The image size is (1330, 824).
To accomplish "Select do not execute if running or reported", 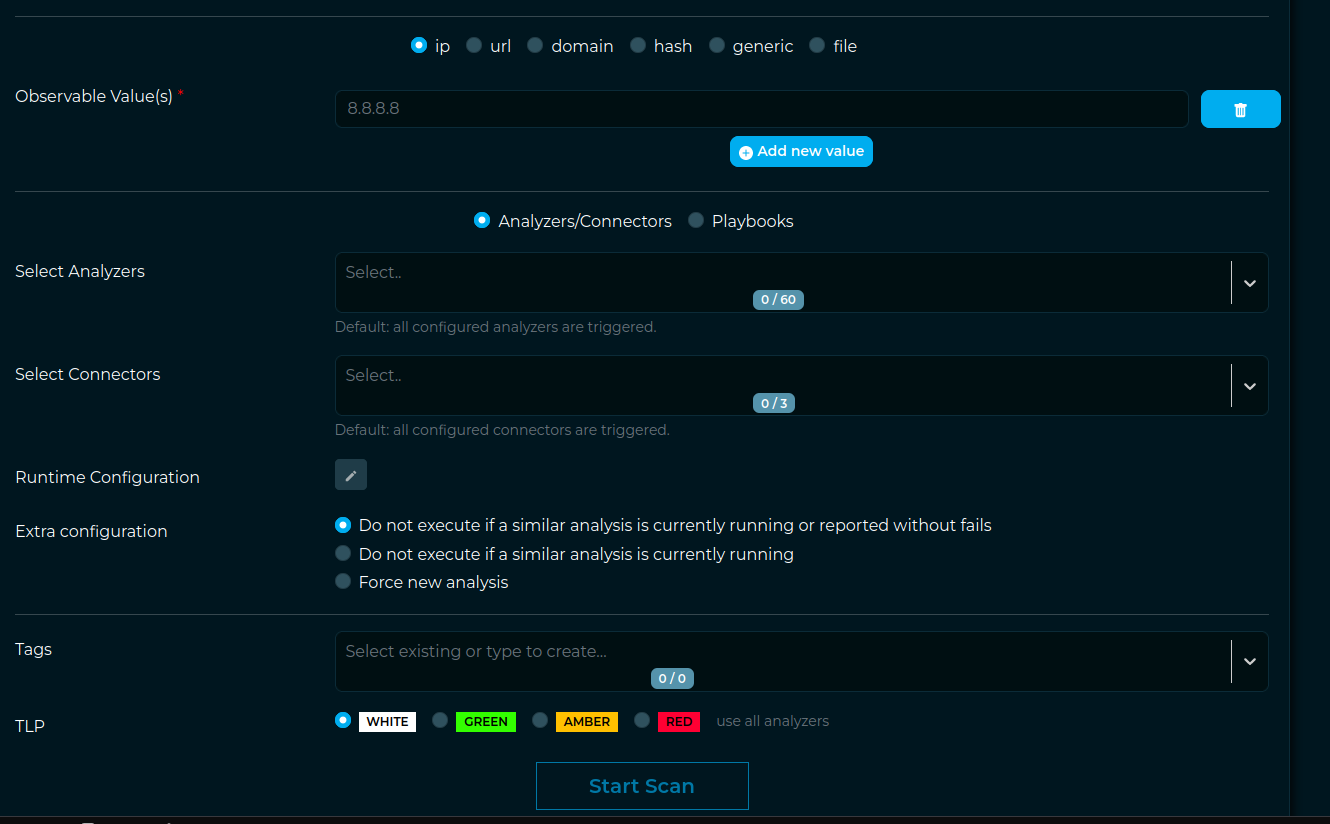I will tap(343, 524).
